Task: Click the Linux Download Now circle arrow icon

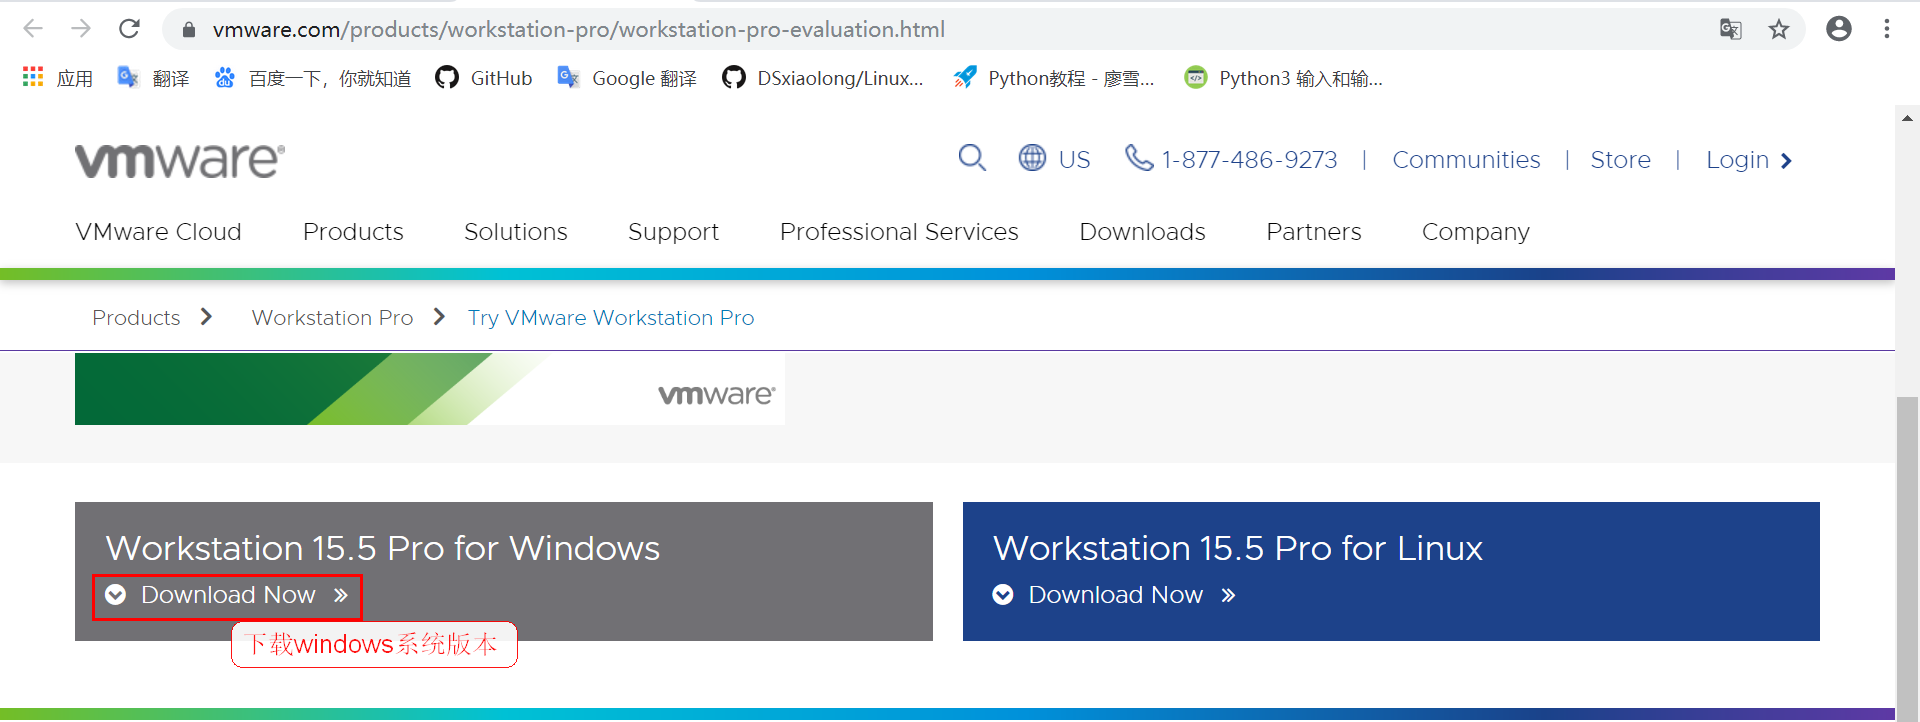Action: tap(1003, 595)
